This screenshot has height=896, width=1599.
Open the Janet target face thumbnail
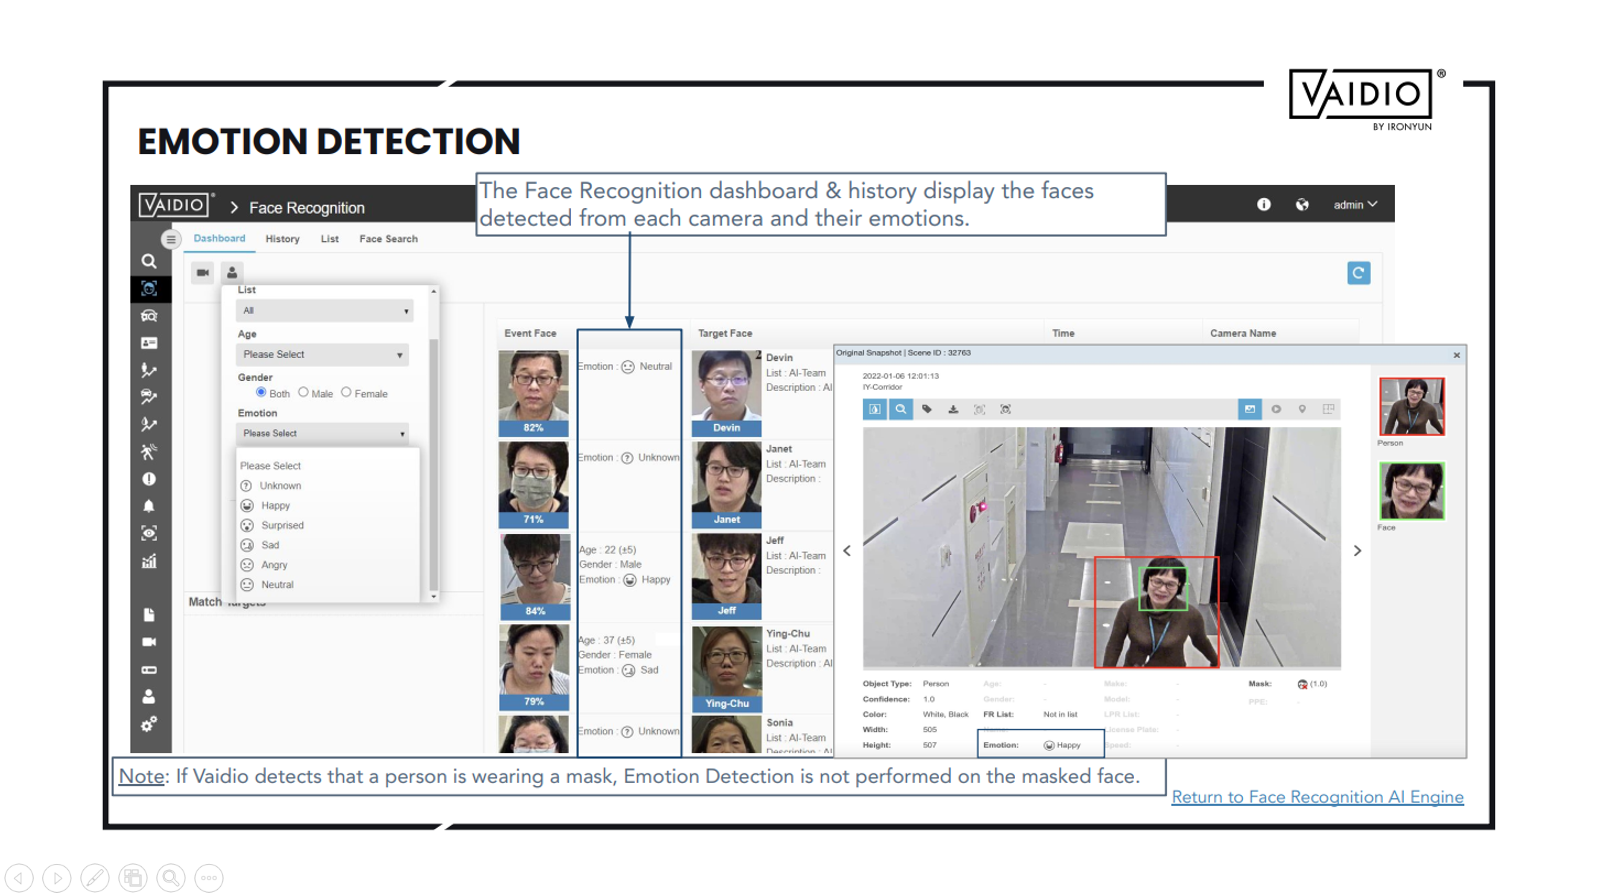(726, 484)
